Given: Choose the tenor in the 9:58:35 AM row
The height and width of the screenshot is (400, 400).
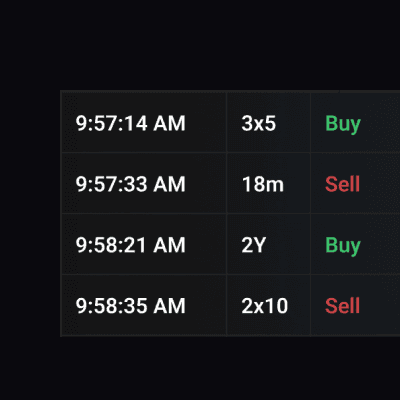Looking at the screenshot, I should click(x=269, y=305).
